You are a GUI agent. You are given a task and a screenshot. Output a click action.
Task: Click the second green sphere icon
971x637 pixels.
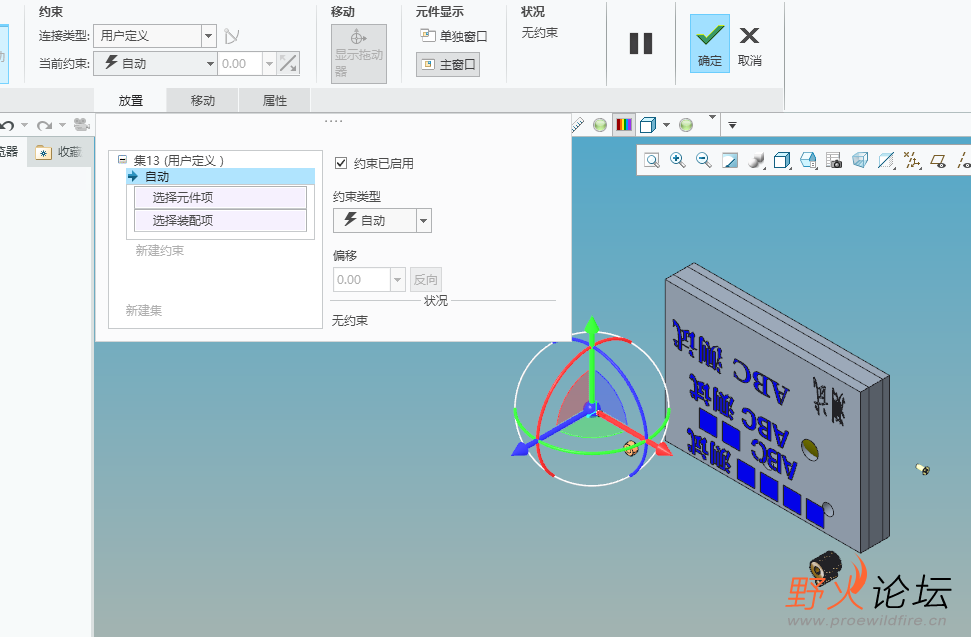[x=686, y=125]
